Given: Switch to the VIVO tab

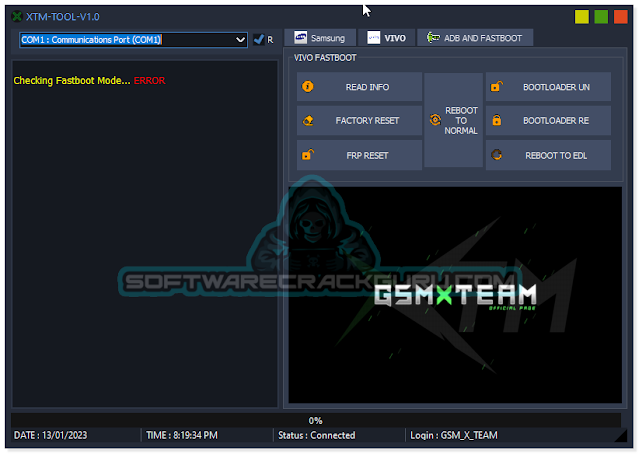Looking at the screenshot, I should (387, 38).
